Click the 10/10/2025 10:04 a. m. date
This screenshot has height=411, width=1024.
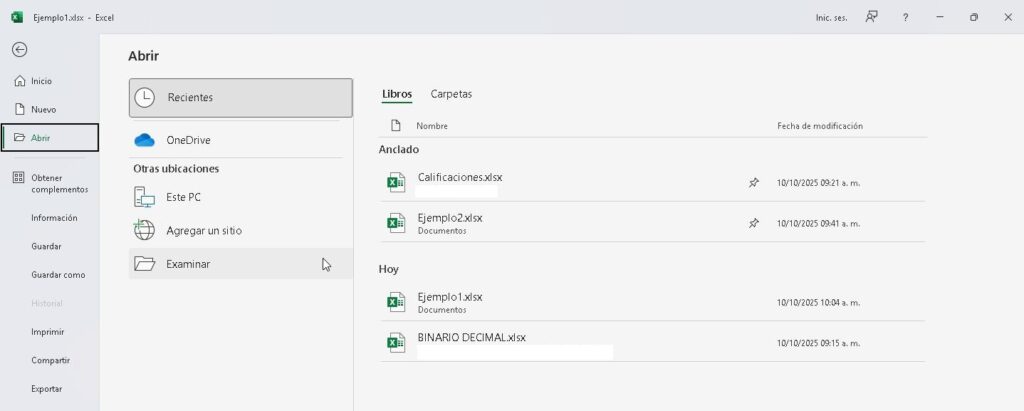click(818, 303)
